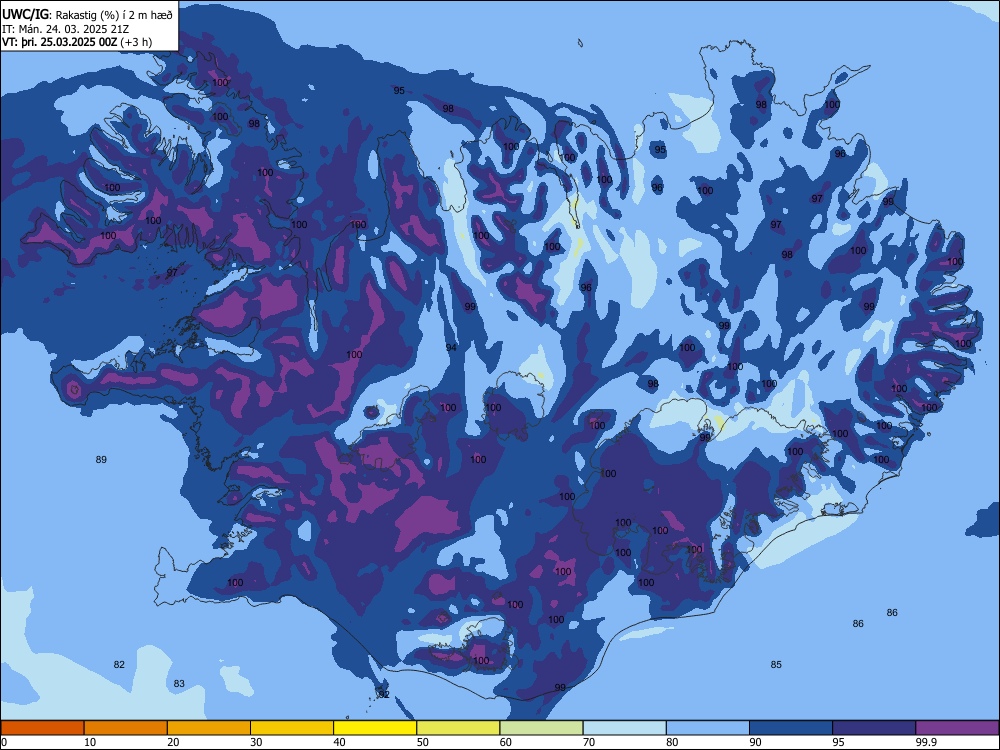Choose the 70–80 pale blue legend swatch
This screenshot has height=750, width=1000.
tap(625, 728)
